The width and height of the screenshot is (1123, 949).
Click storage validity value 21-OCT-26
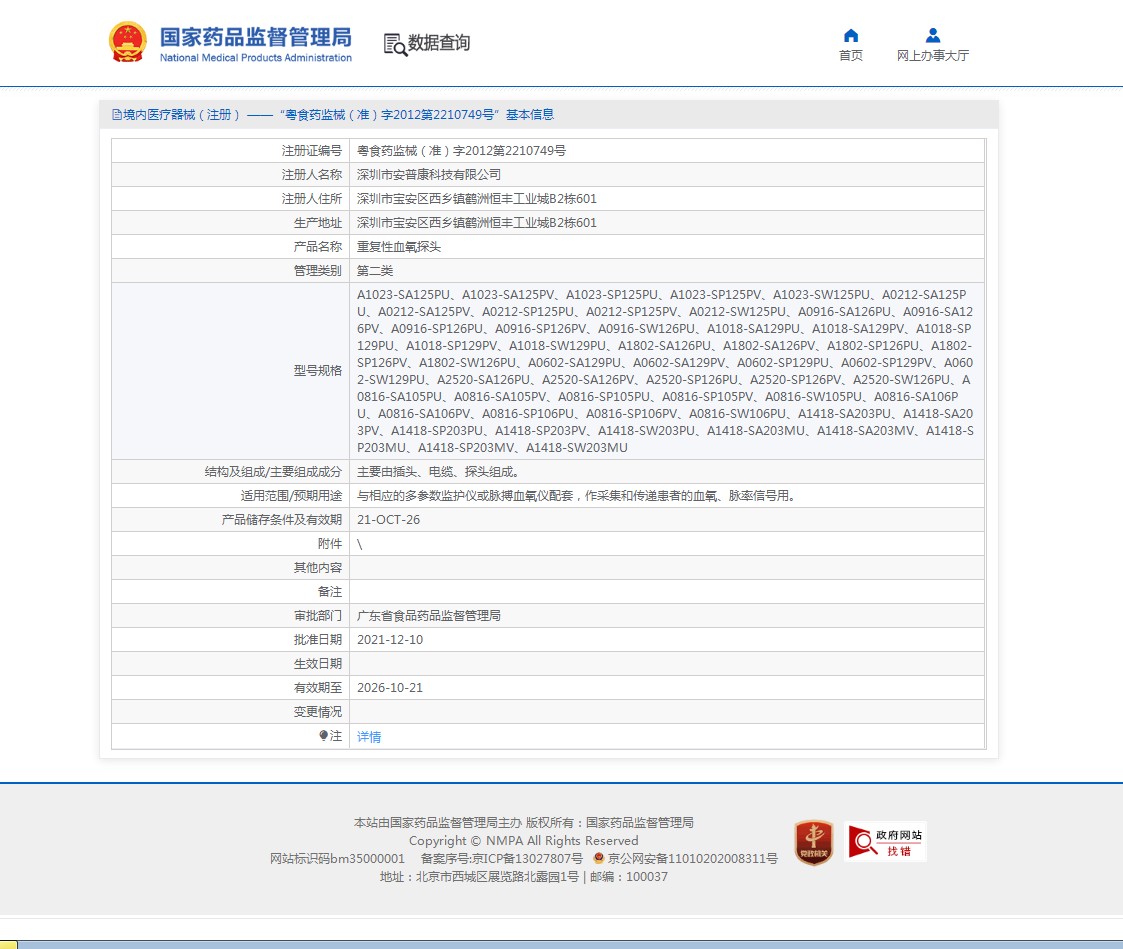pos(388,520)
